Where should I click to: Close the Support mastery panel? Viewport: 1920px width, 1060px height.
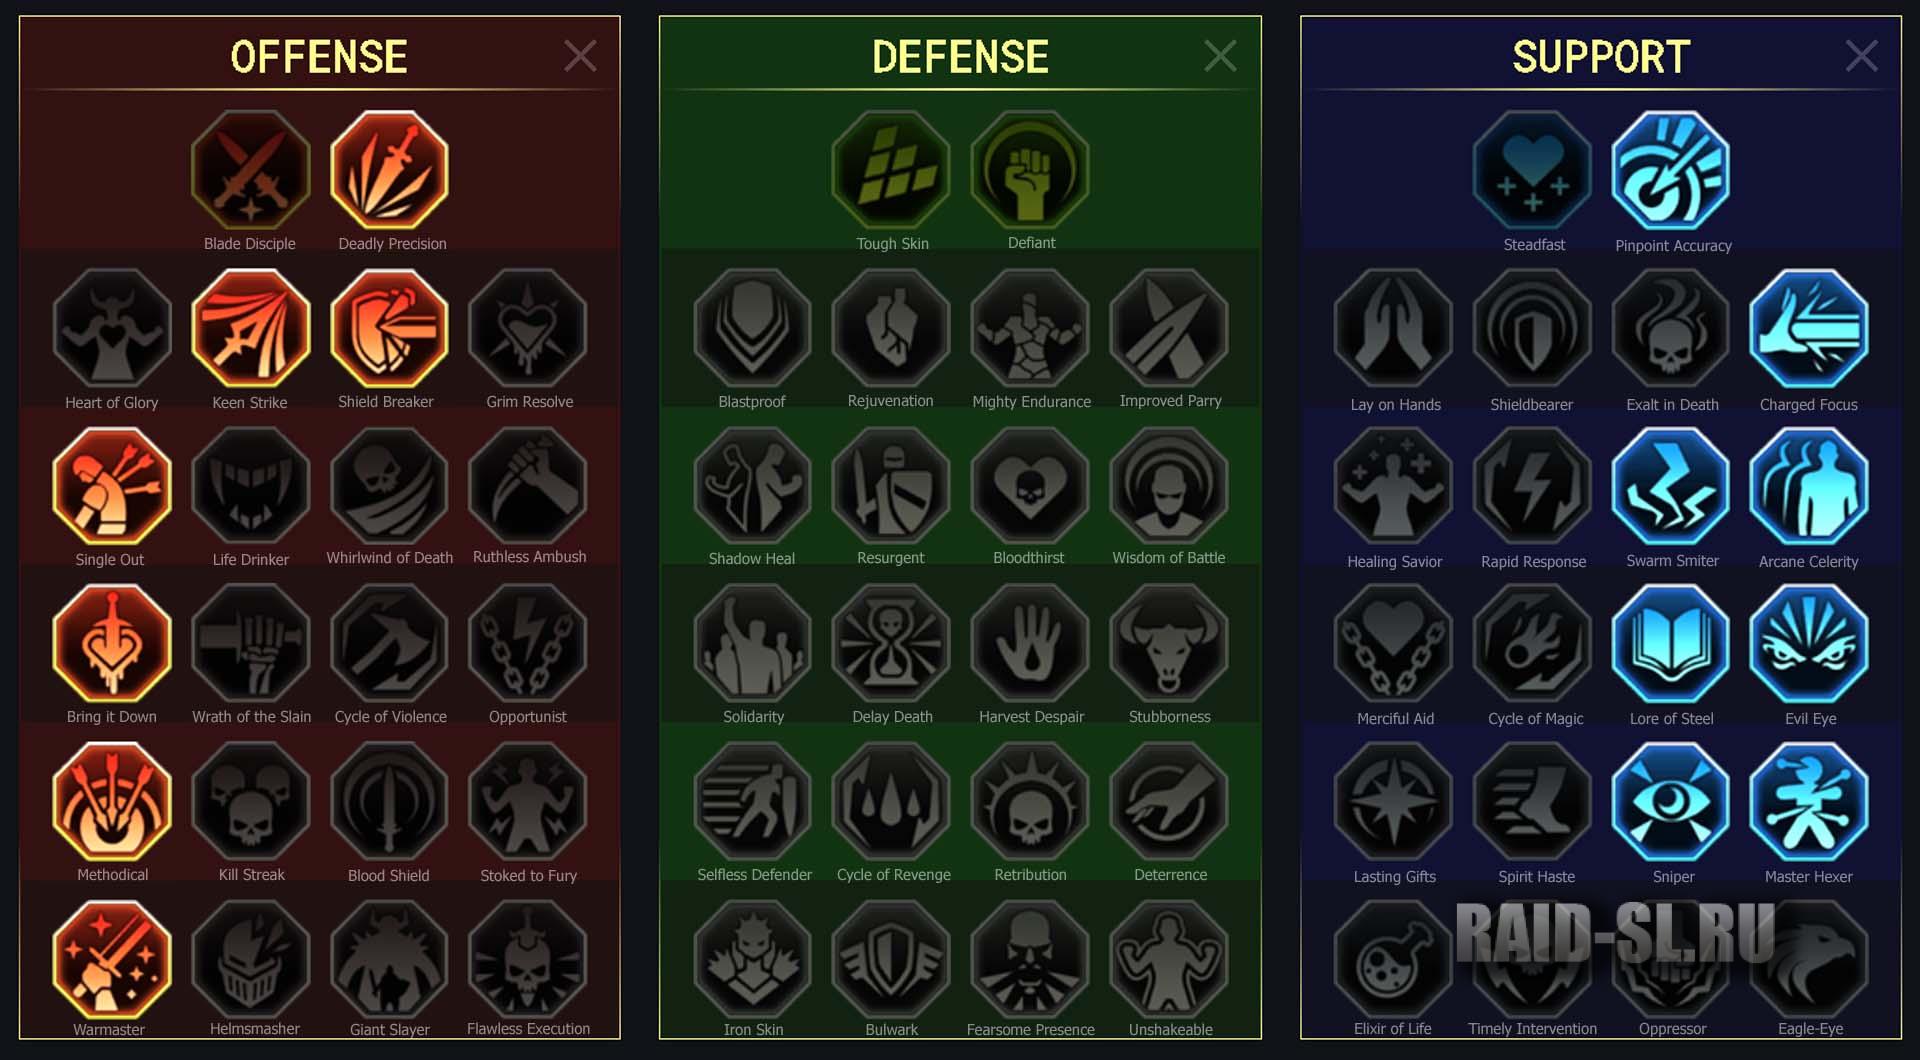[1861, 56]
